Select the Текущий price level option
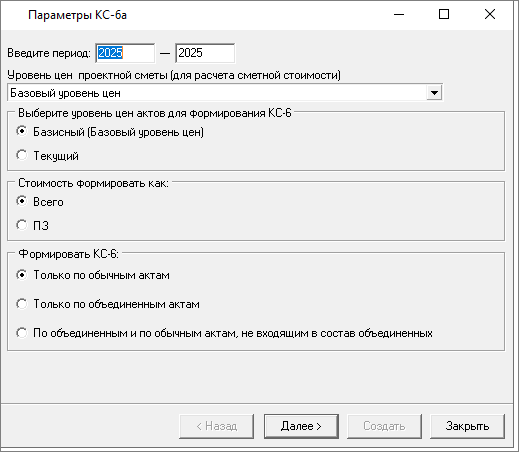 point(47,156)
